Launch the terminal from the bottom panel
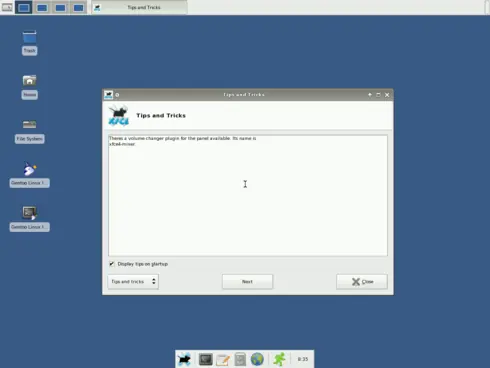The width and height of the screenshot is (490, 368). tap(205, 359)
